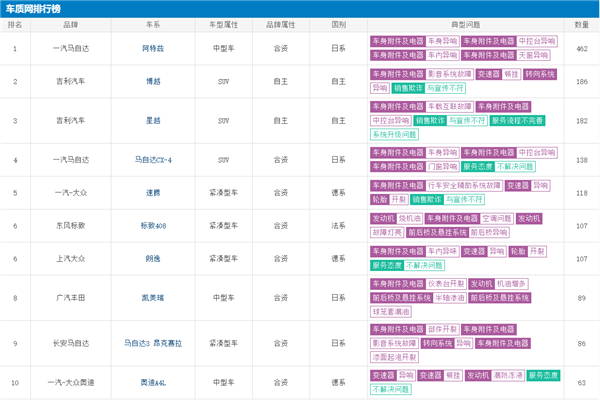The height and width of the screenshot is (400, 600).
Task: Select the 车载互联故障 issue tag
Action: point(450,106)
